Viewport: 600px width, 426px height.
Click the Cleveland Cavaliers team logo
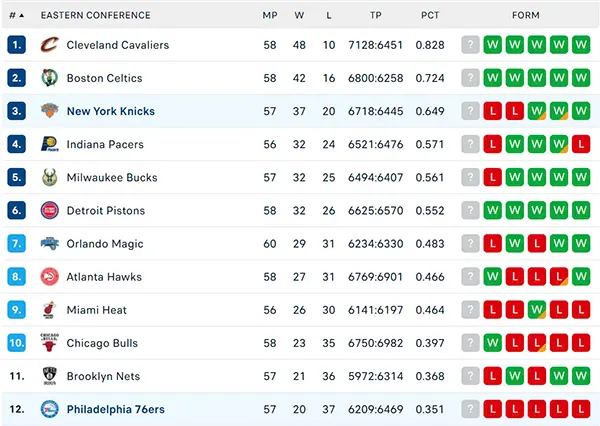(x=50, y=45)
